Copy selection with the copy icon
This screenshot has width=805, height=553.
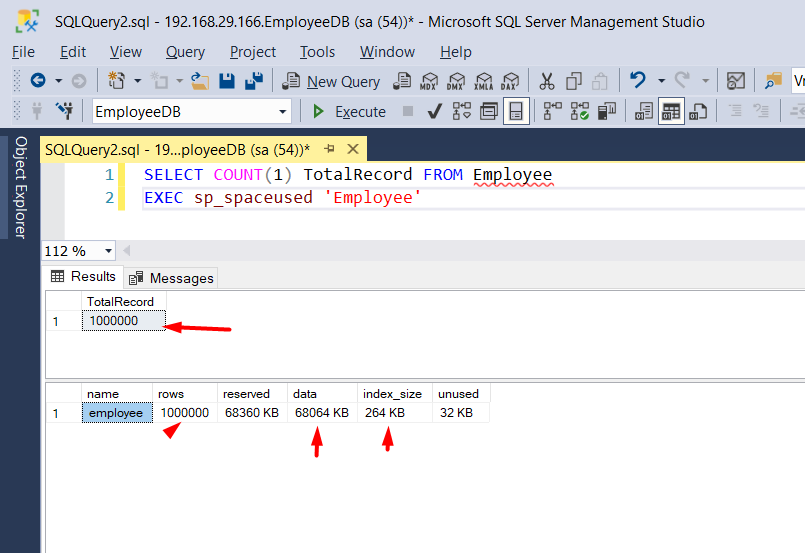click(573, 81)
